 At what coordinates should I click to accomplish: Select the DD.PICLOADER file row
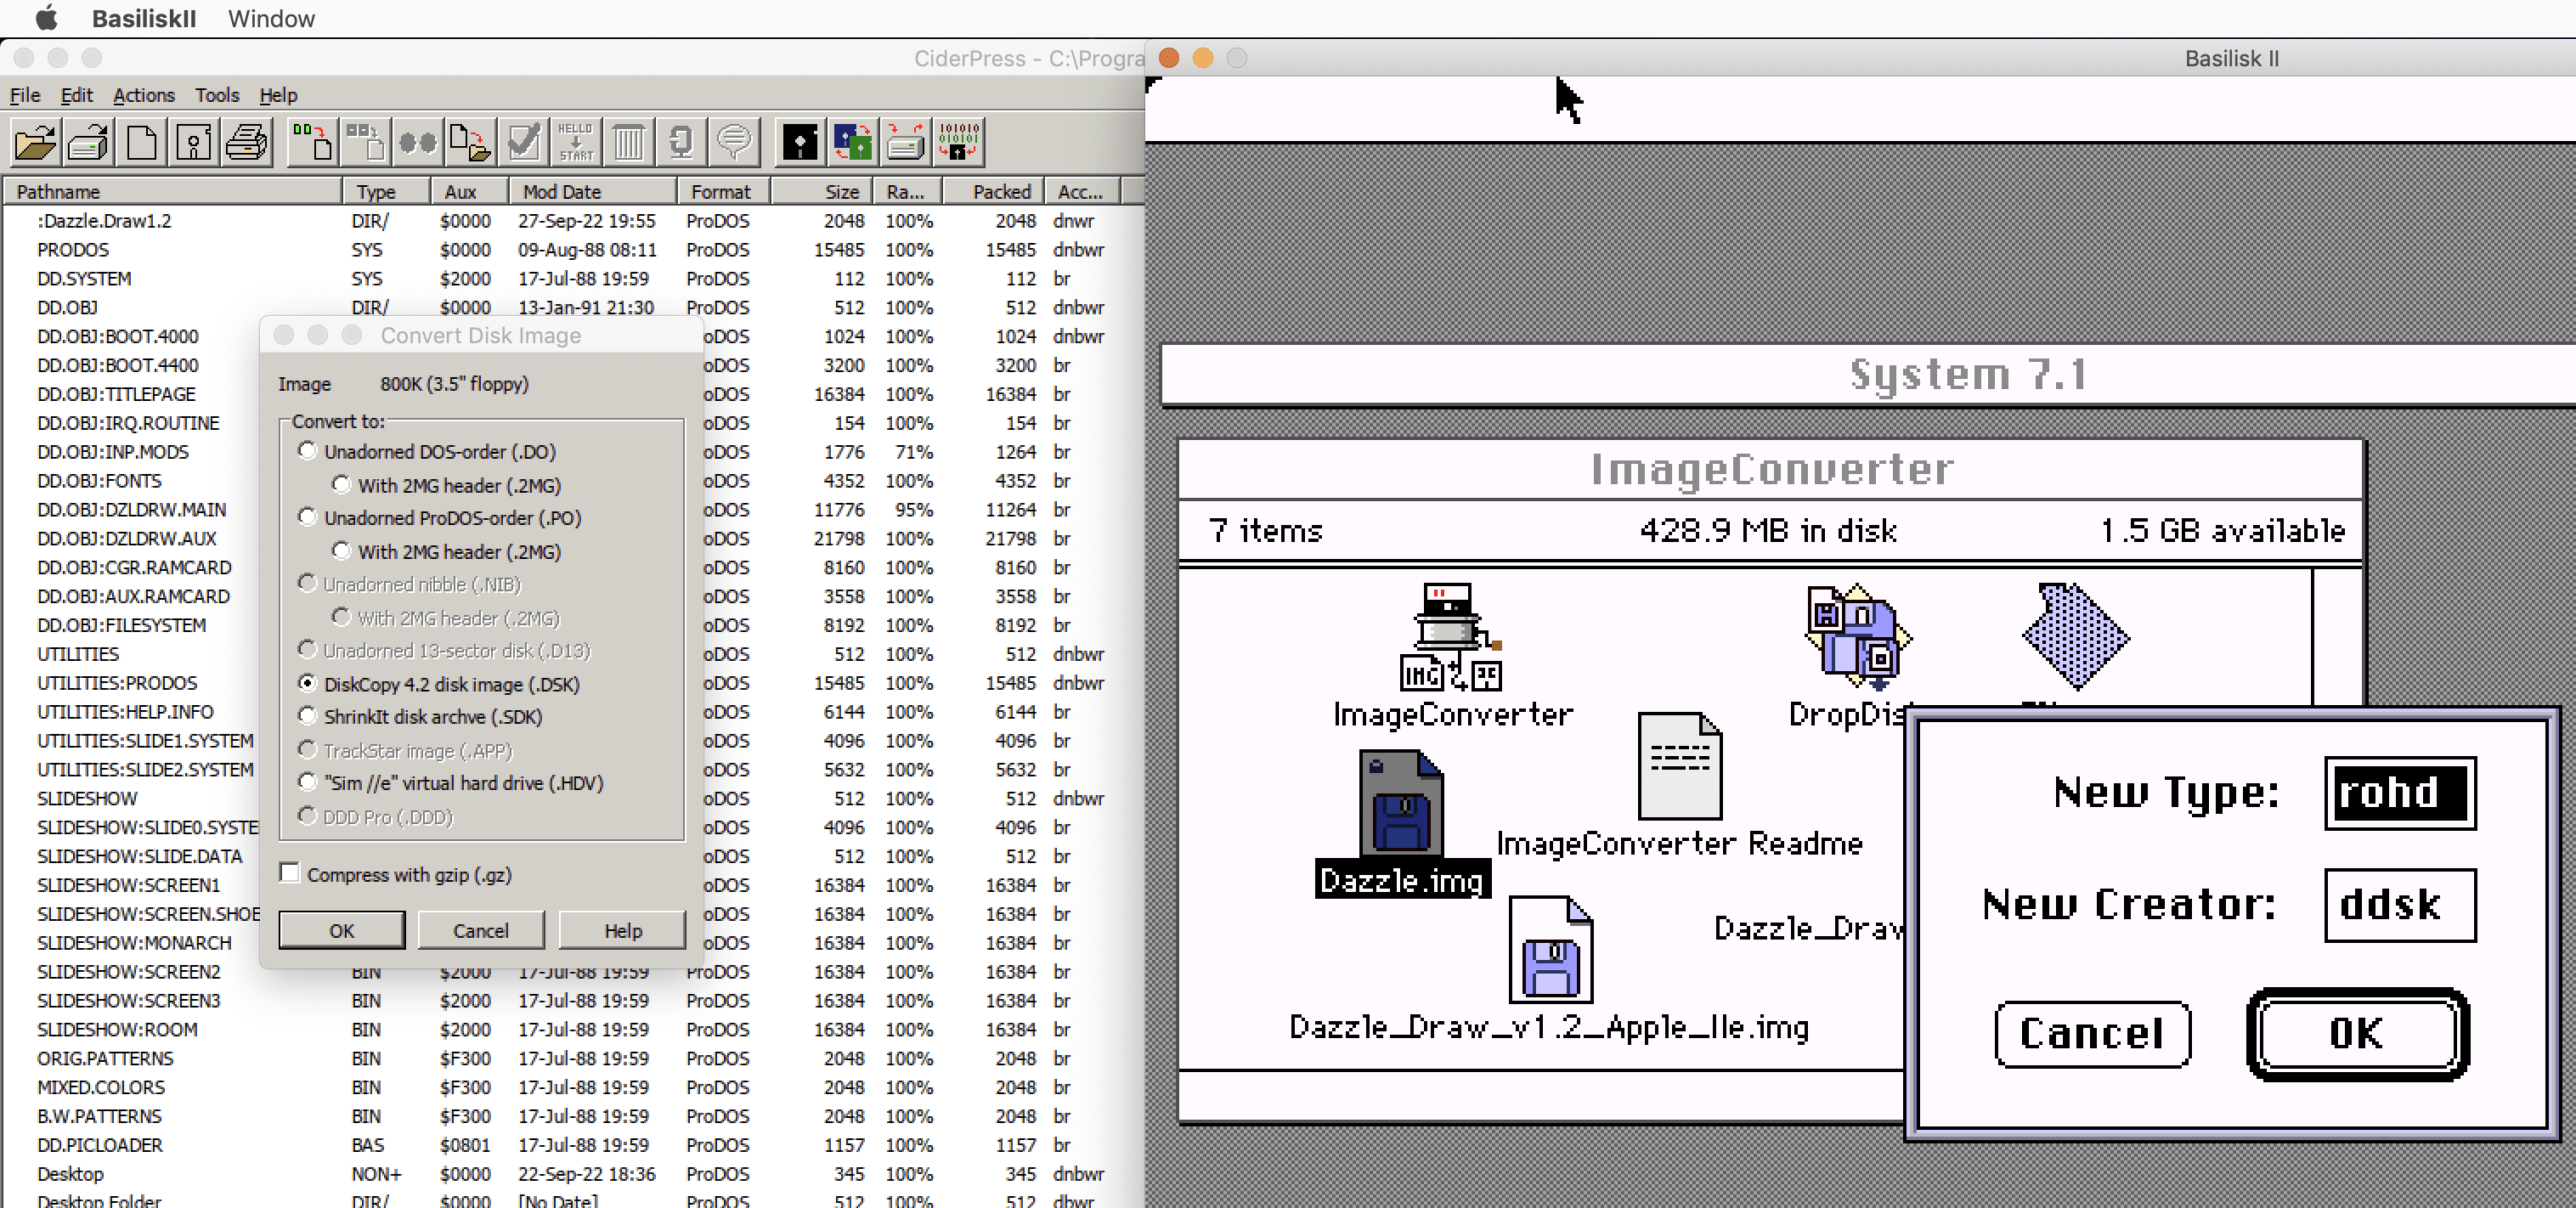click(x=570, y=1144)
